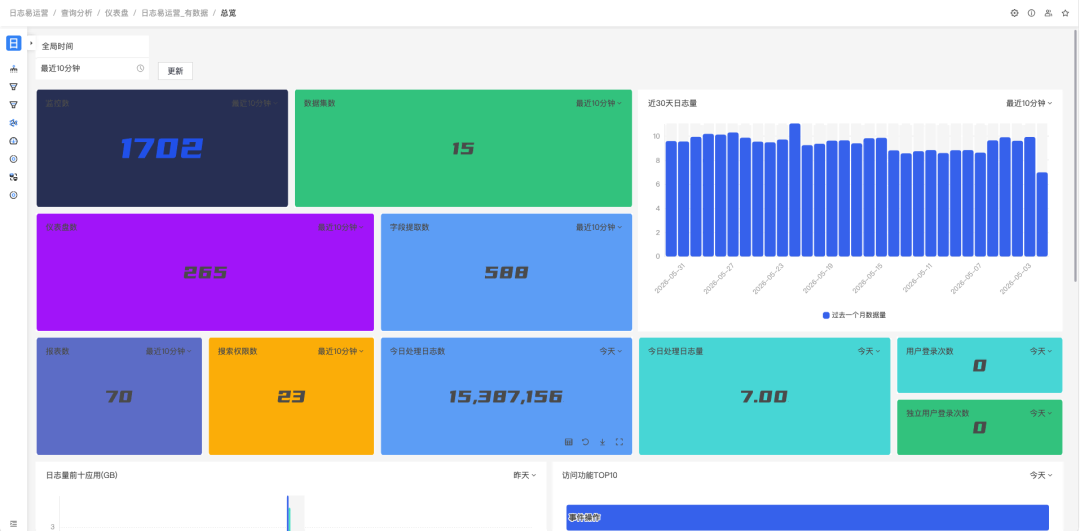Download data from 今日处理日志数 card
This screenshot has height=531, width=1080.
click(602, 442)
